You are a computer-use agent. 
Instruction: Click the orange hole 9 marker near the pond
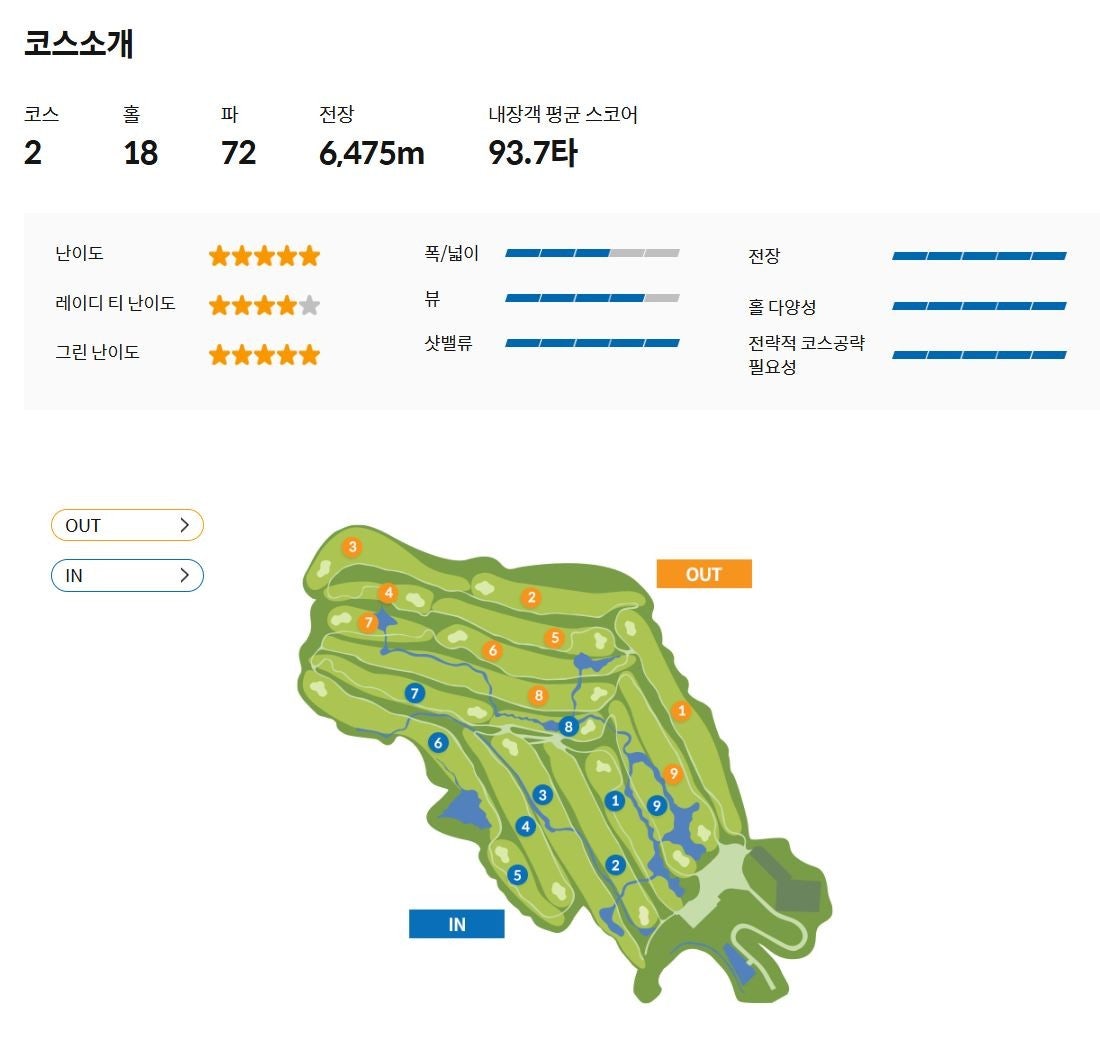tap(673, 772)
